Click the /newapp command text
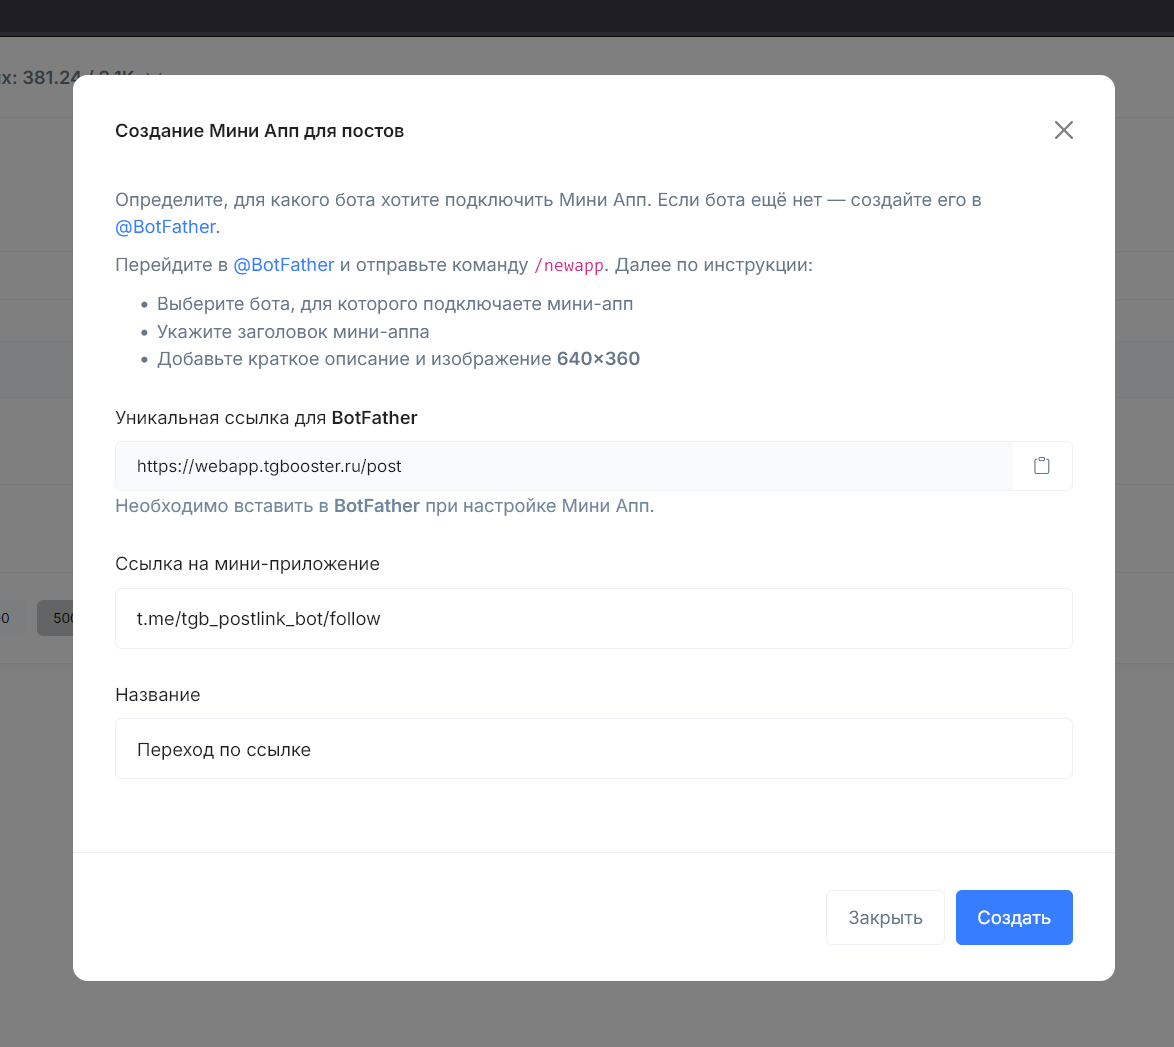The height and width of the screenshot is (1047, 1174). [569, 266]
